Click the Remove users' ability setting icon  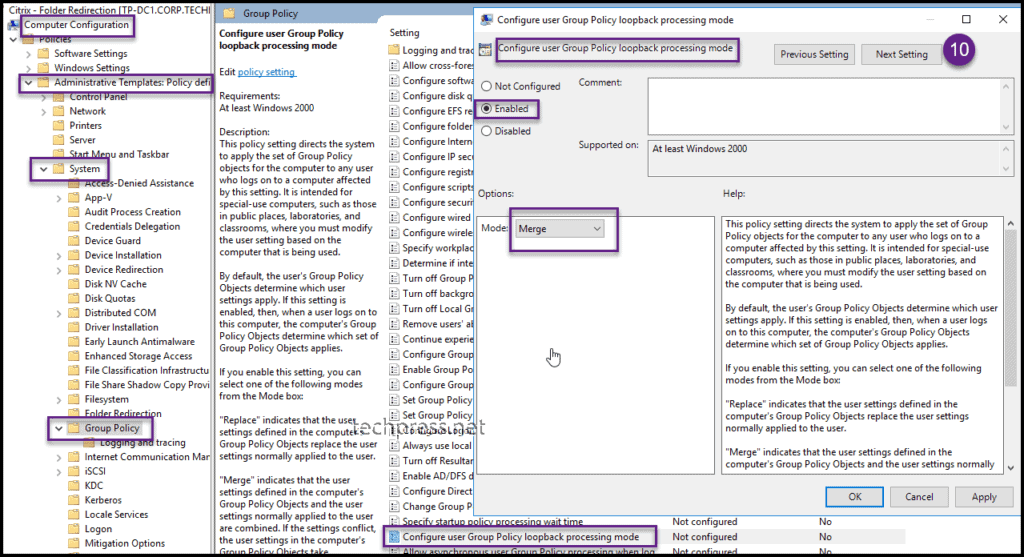coord(394,324)
